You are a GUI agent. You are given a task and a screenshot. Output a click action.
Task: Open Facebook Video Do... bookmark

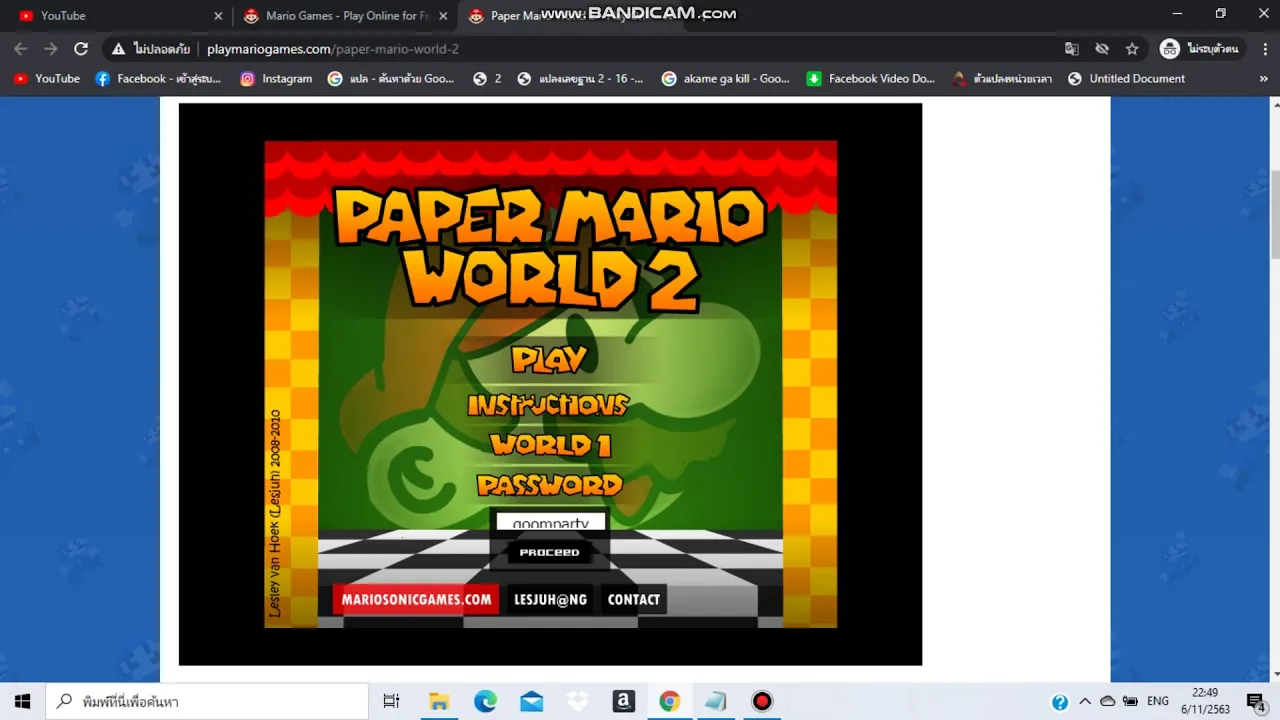click(871, 78)
